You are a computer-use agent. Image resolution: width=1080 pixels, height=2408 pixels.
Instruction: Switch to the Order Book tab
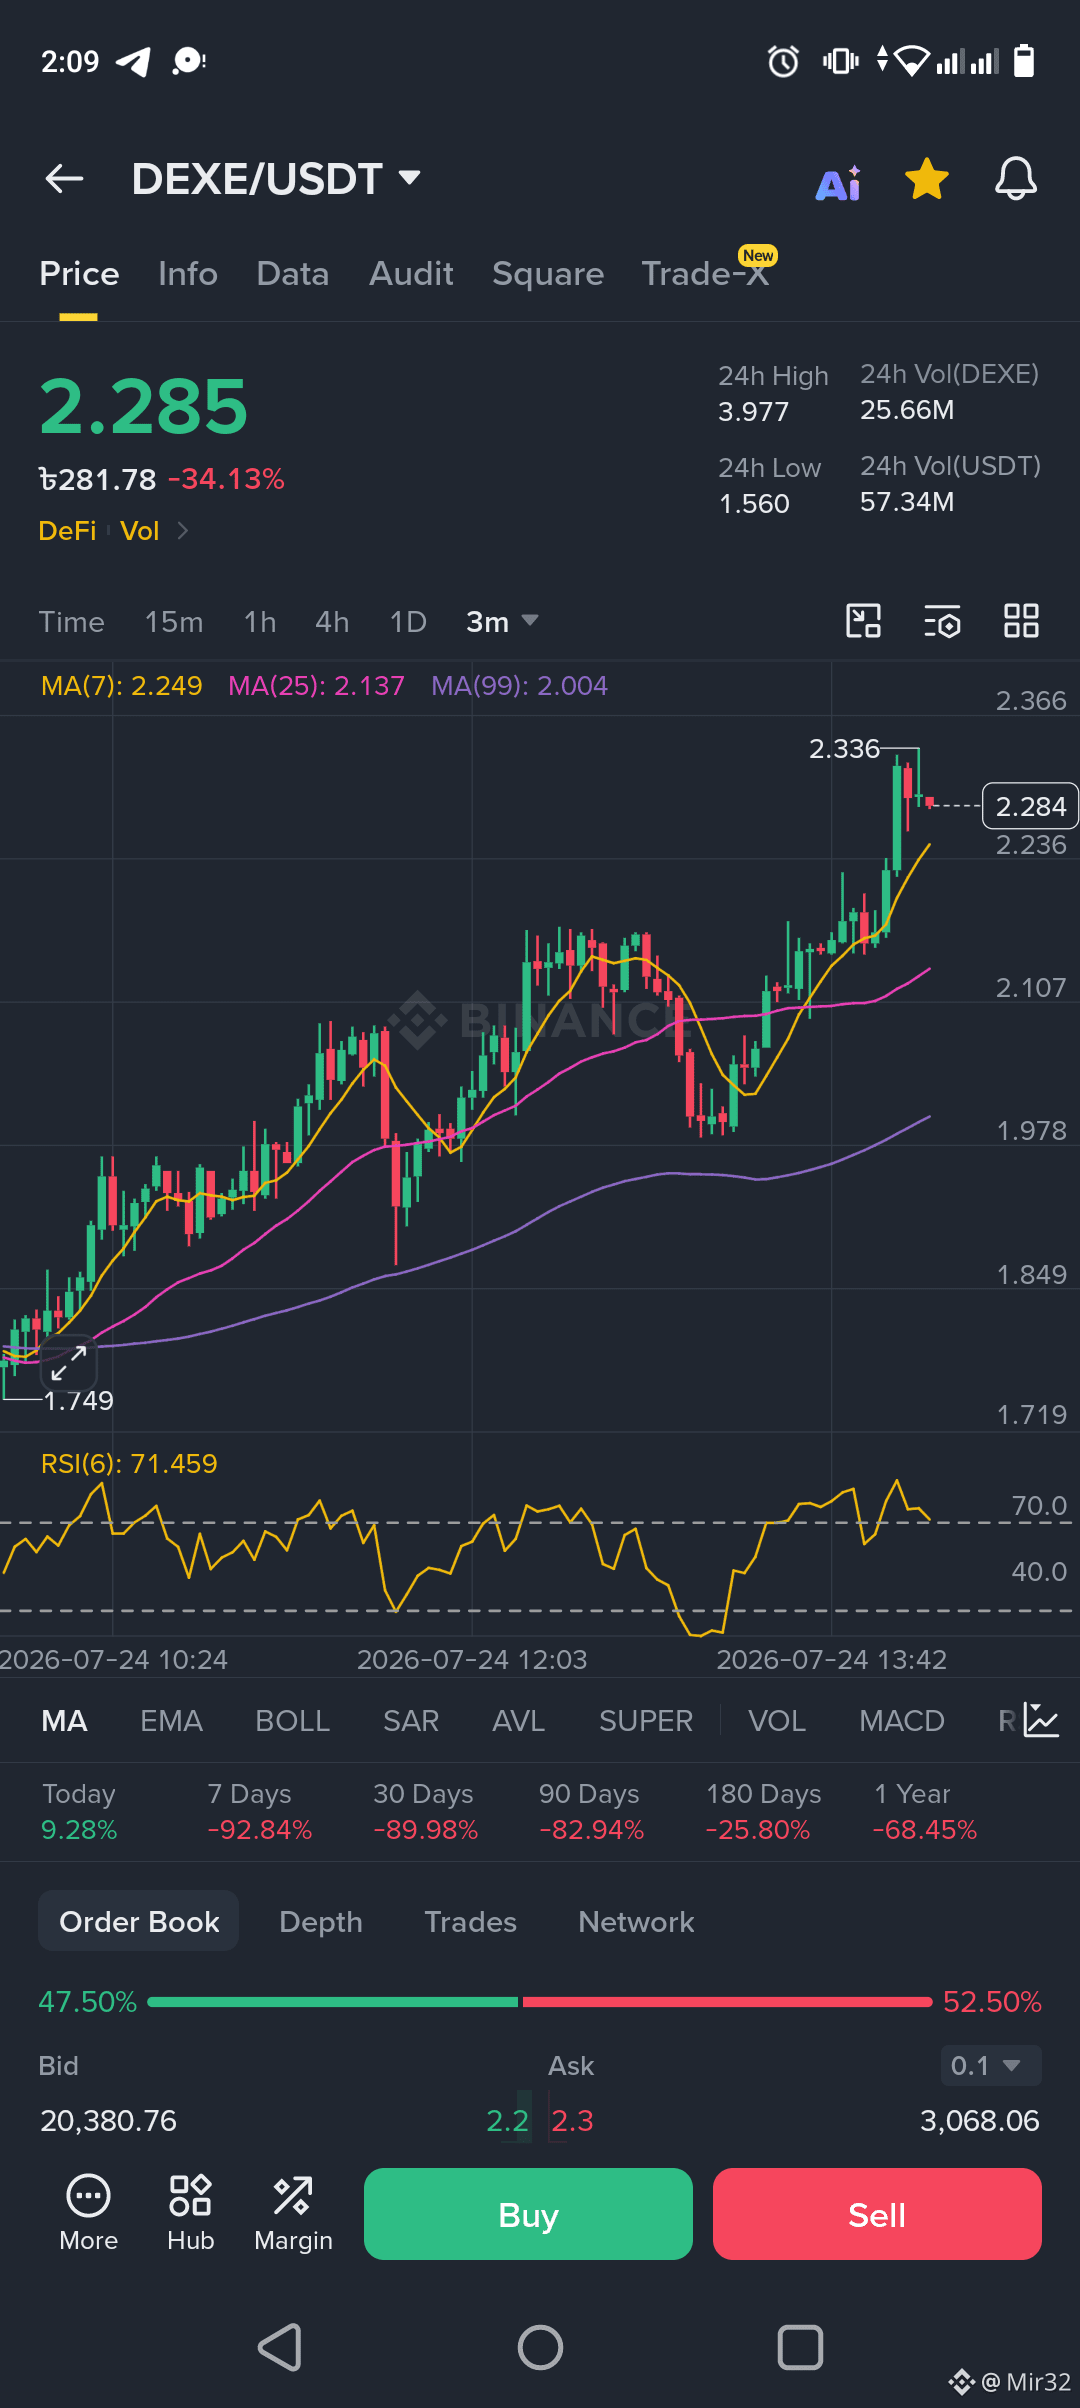point(139,1921)
